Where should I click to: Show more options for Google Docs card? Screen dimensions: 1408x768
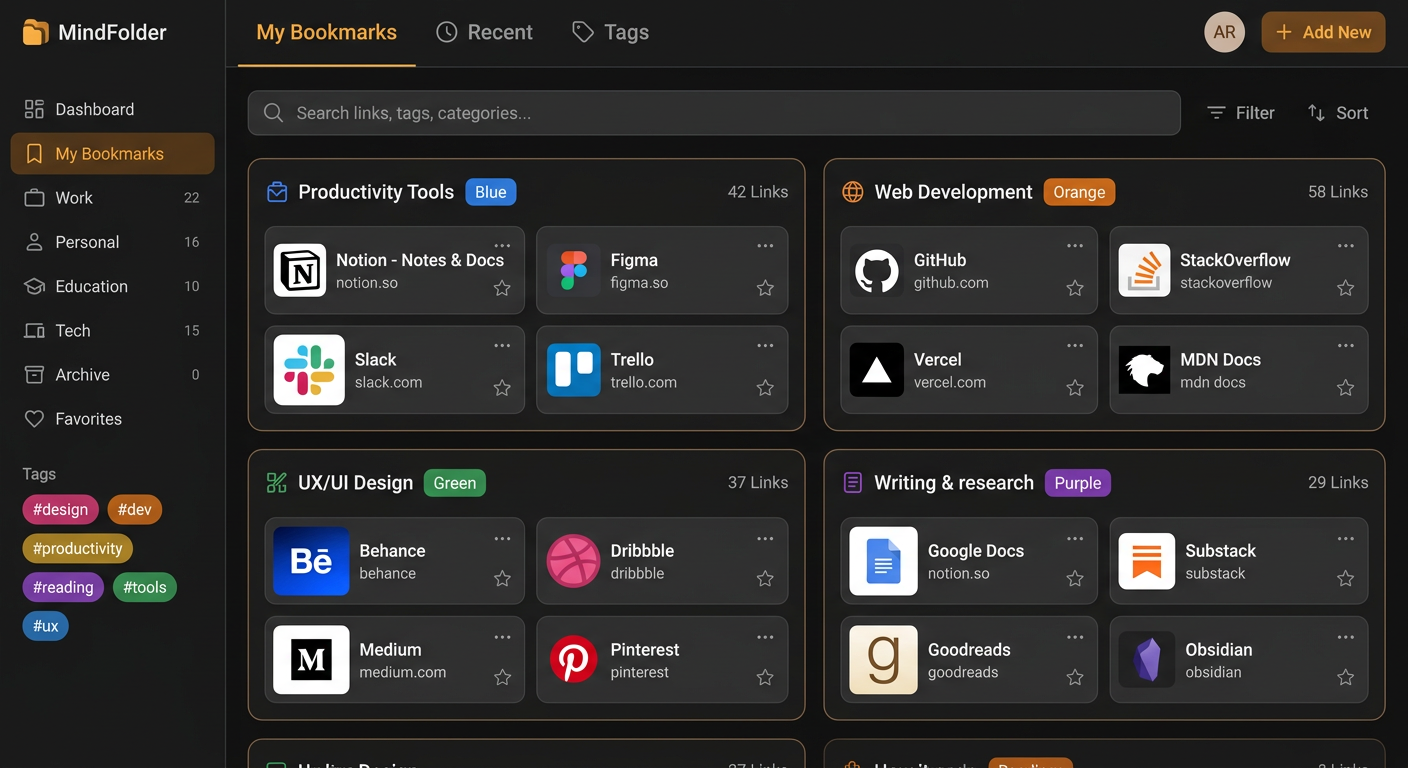point(1075,539)
